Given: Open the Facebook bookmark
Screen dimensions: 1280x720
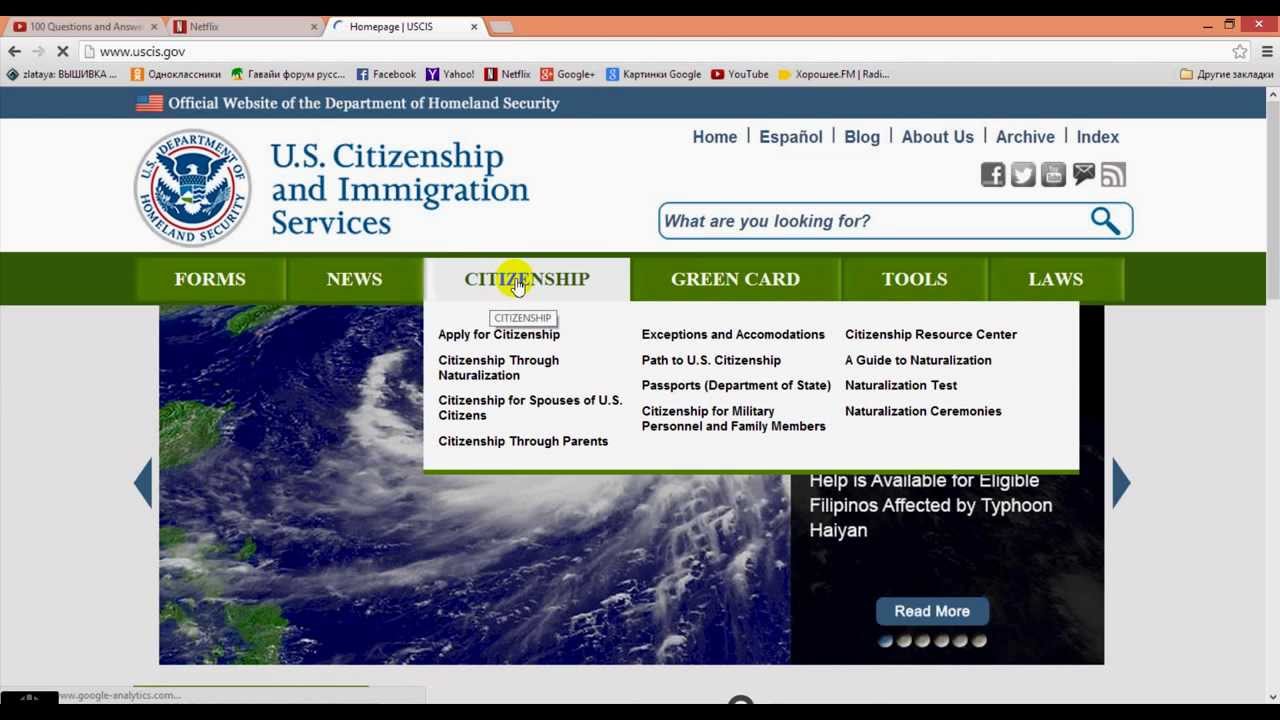Looking at the screenshot, I should (x=386, y=74).
